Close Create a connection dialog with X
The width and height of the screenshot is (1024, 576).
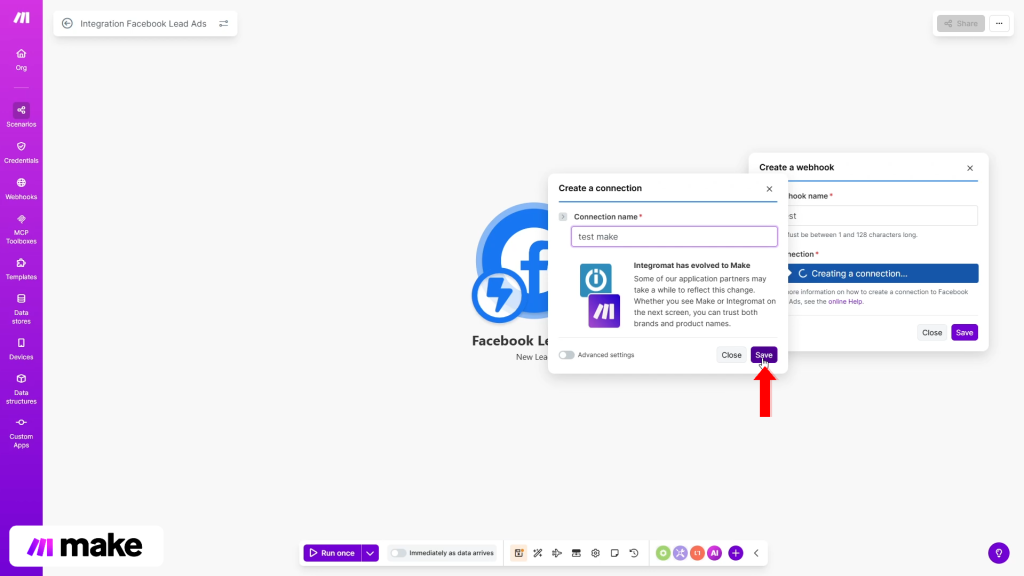point(769,189)
